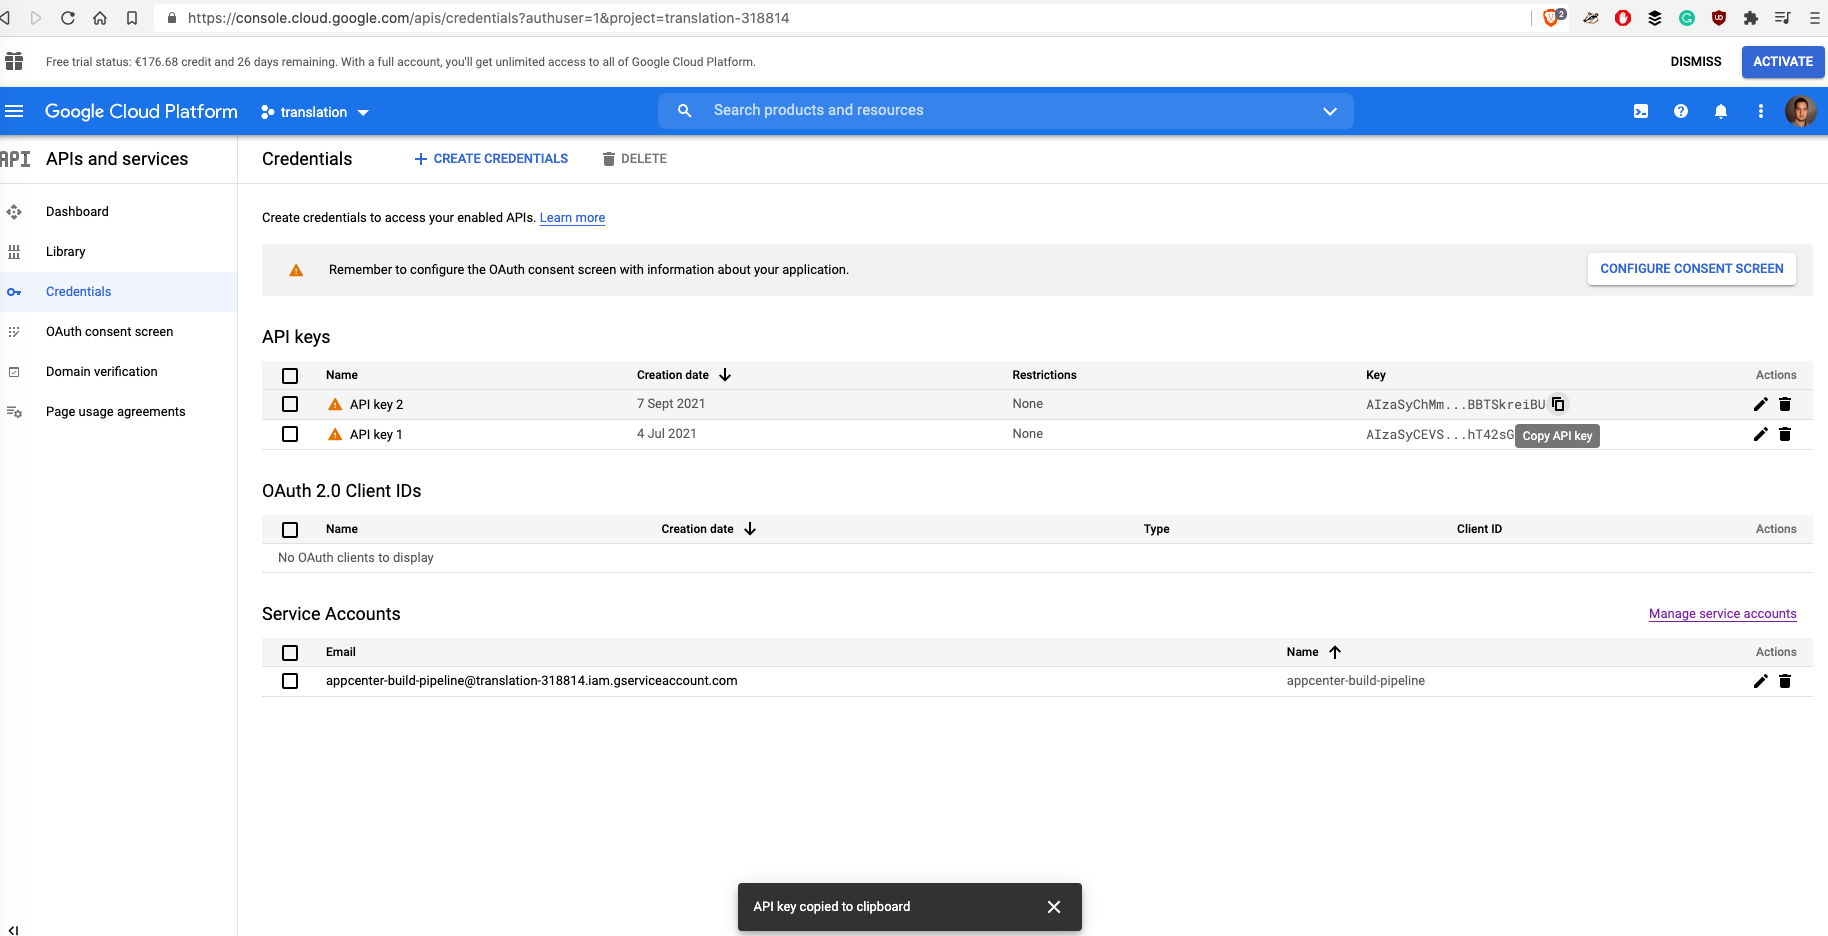Open Dashboard in the sidebar
This screenshot has height=936, width=1828.
click(x=77, y=212)
